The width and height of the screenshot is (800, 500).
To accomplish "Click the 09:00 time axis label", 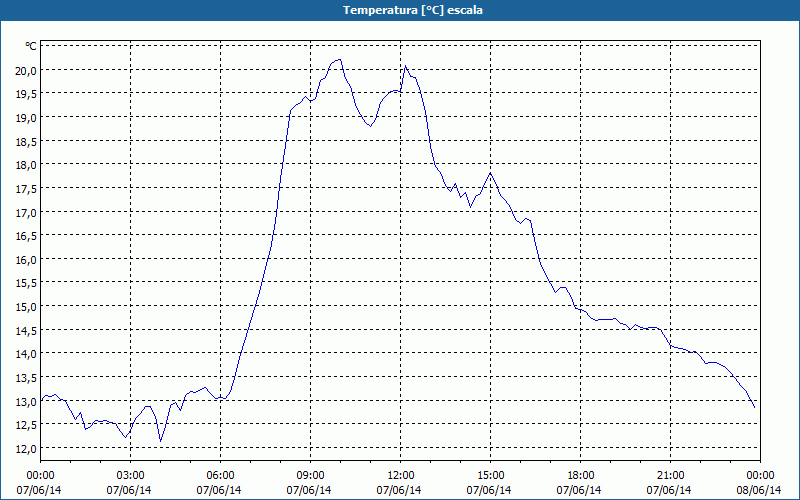I will [x=310, y=476].
